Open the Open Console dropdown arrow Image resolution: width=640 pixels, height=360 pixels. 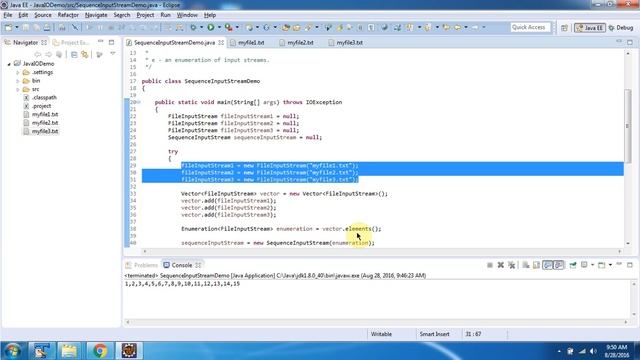tap(610, 265)
